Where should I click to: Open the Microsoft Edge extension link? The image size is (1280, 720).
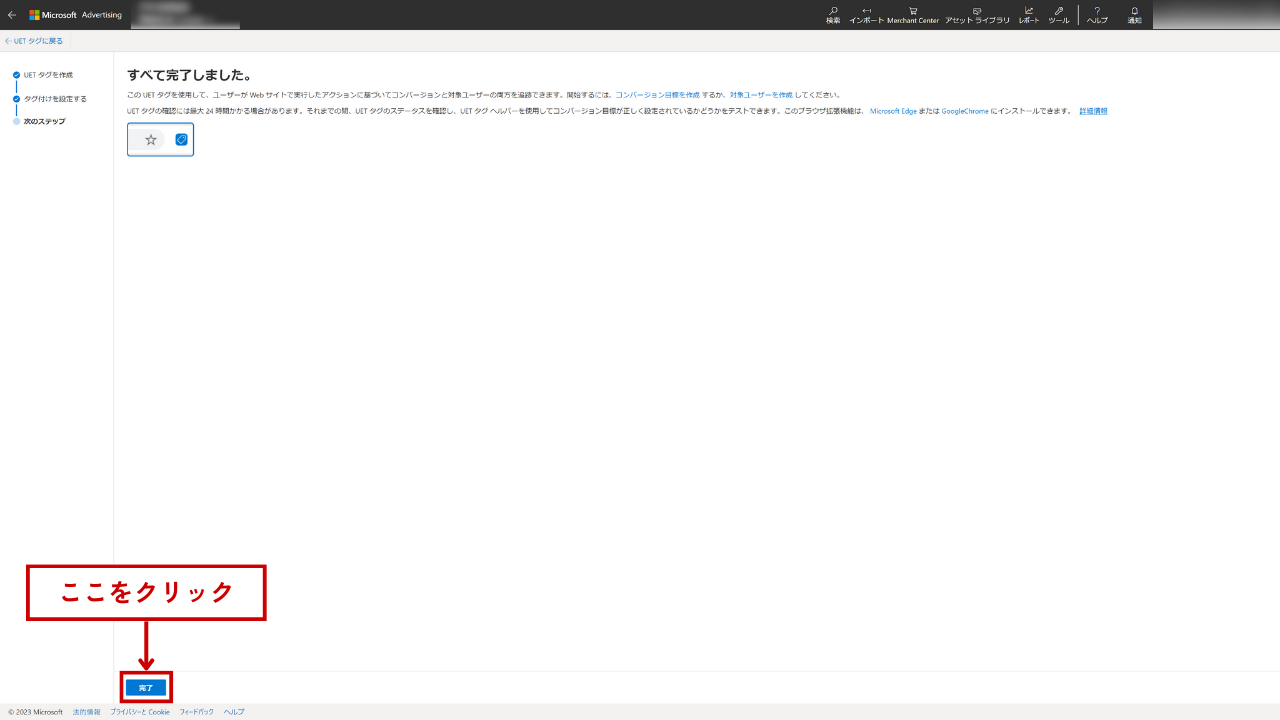click(893, 111)
